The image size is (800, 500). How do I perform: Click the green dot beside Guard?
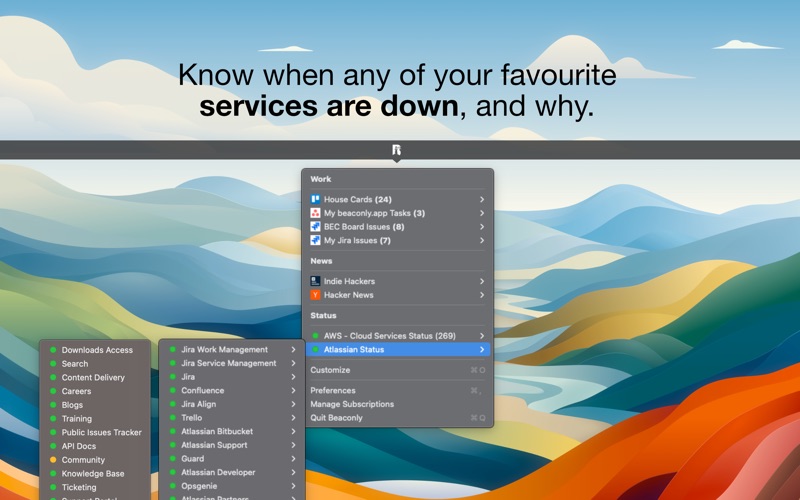pyautogui.click(x=172, y=459)
